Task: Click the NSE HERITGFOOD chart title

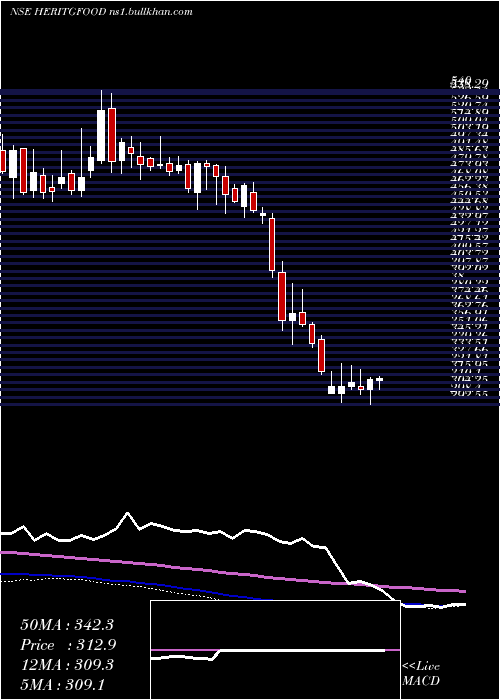Action: point(58,12)
